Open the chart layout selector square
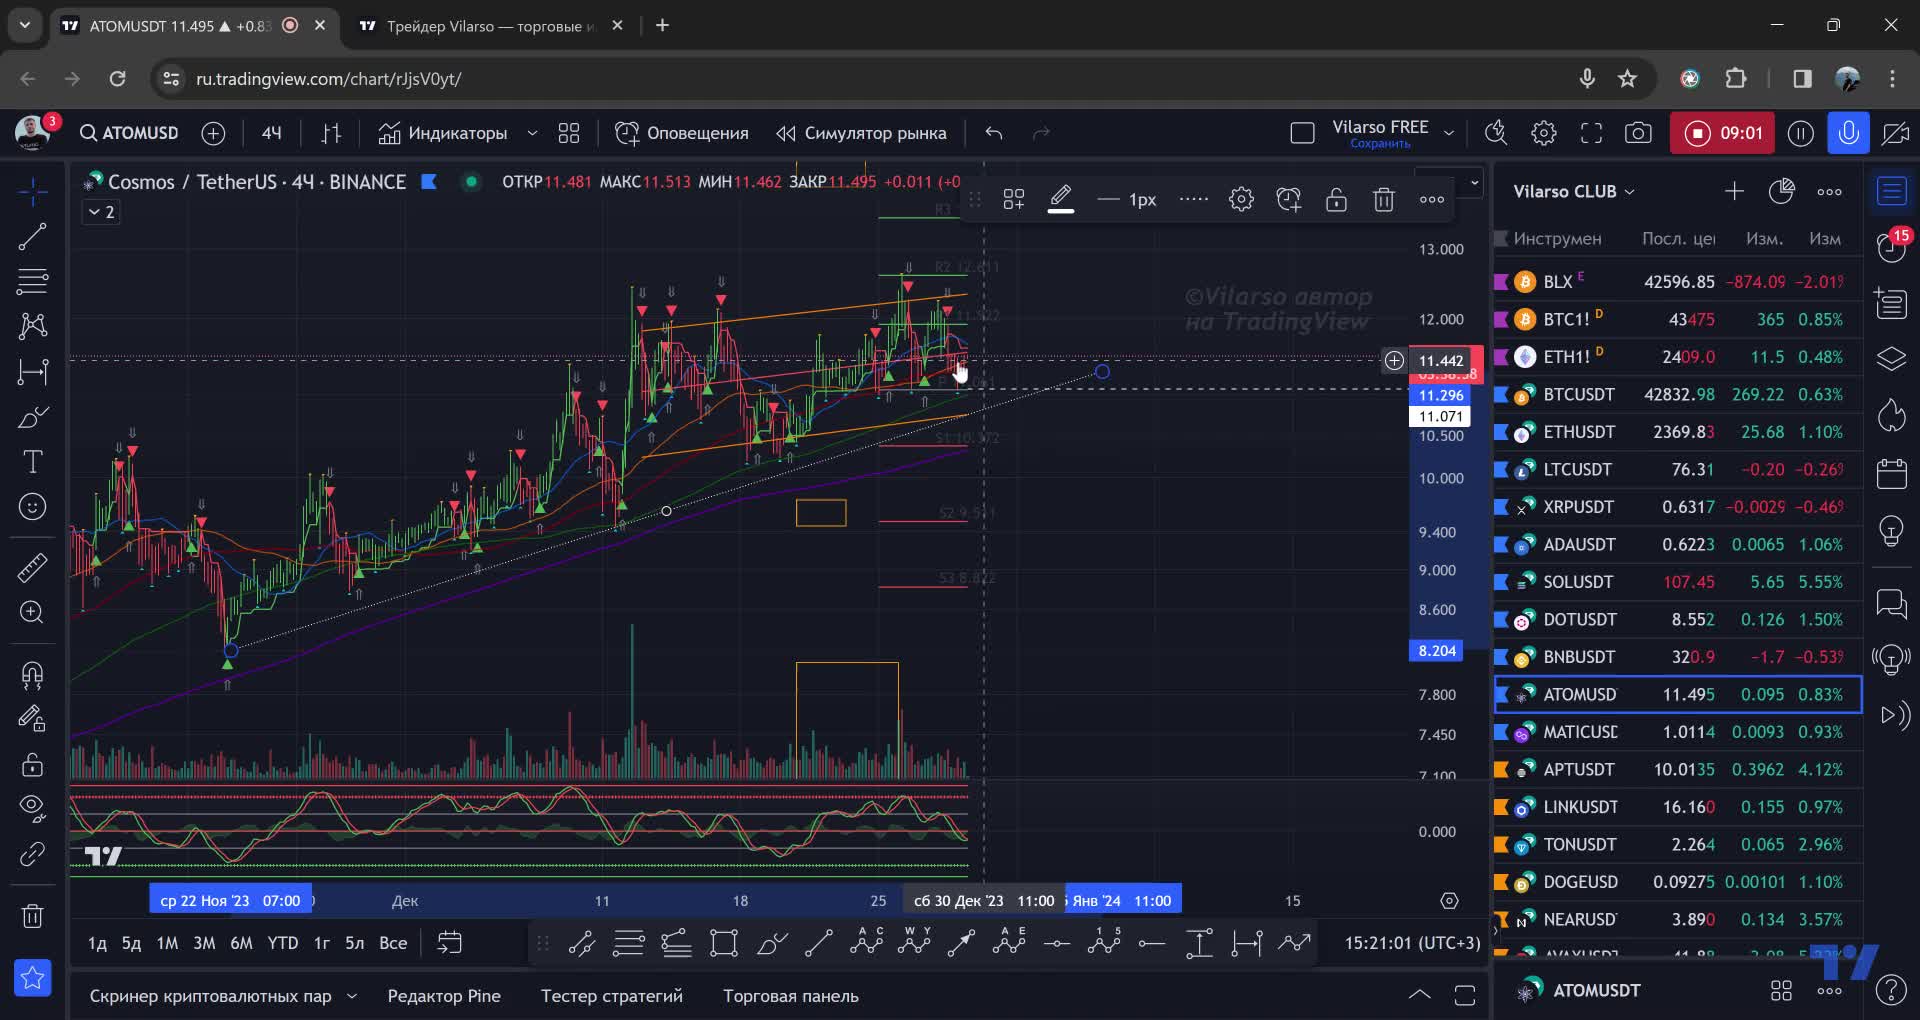 pos(1302,133)
